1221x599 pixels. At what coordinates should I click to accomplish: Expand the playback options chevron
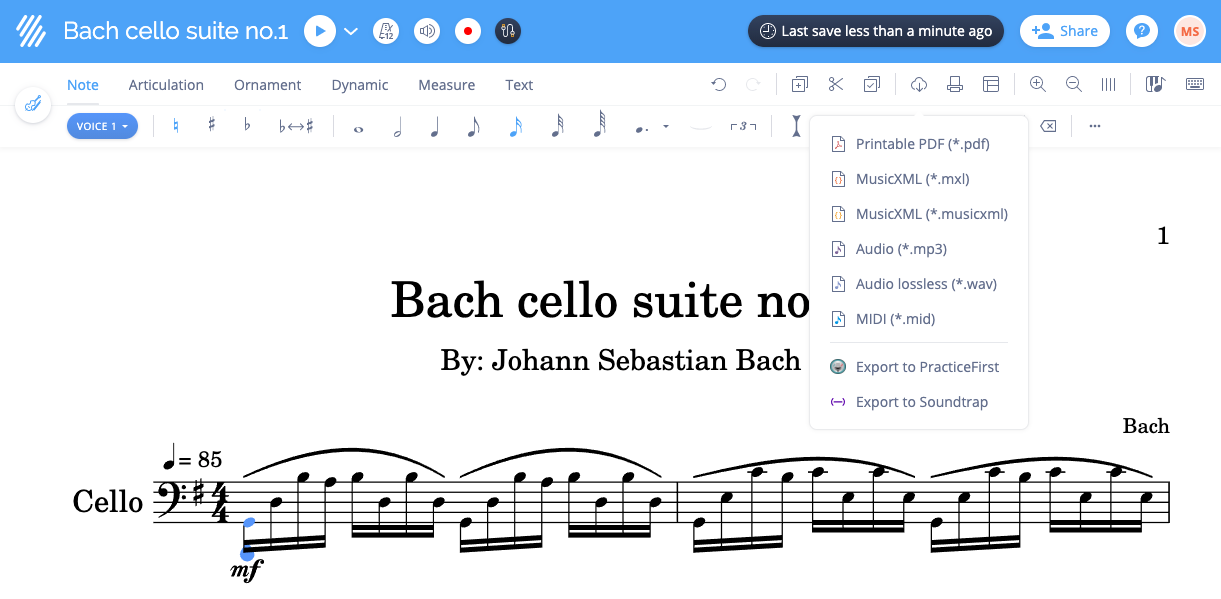(x=351, y=31)
